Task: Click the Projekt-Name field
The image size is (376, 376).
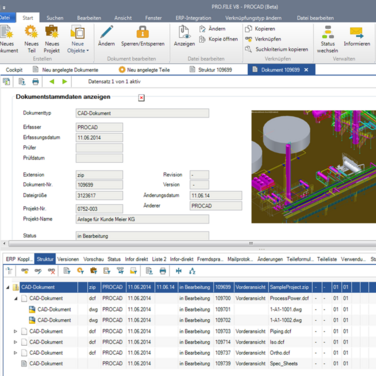Action: pos(142,219)
